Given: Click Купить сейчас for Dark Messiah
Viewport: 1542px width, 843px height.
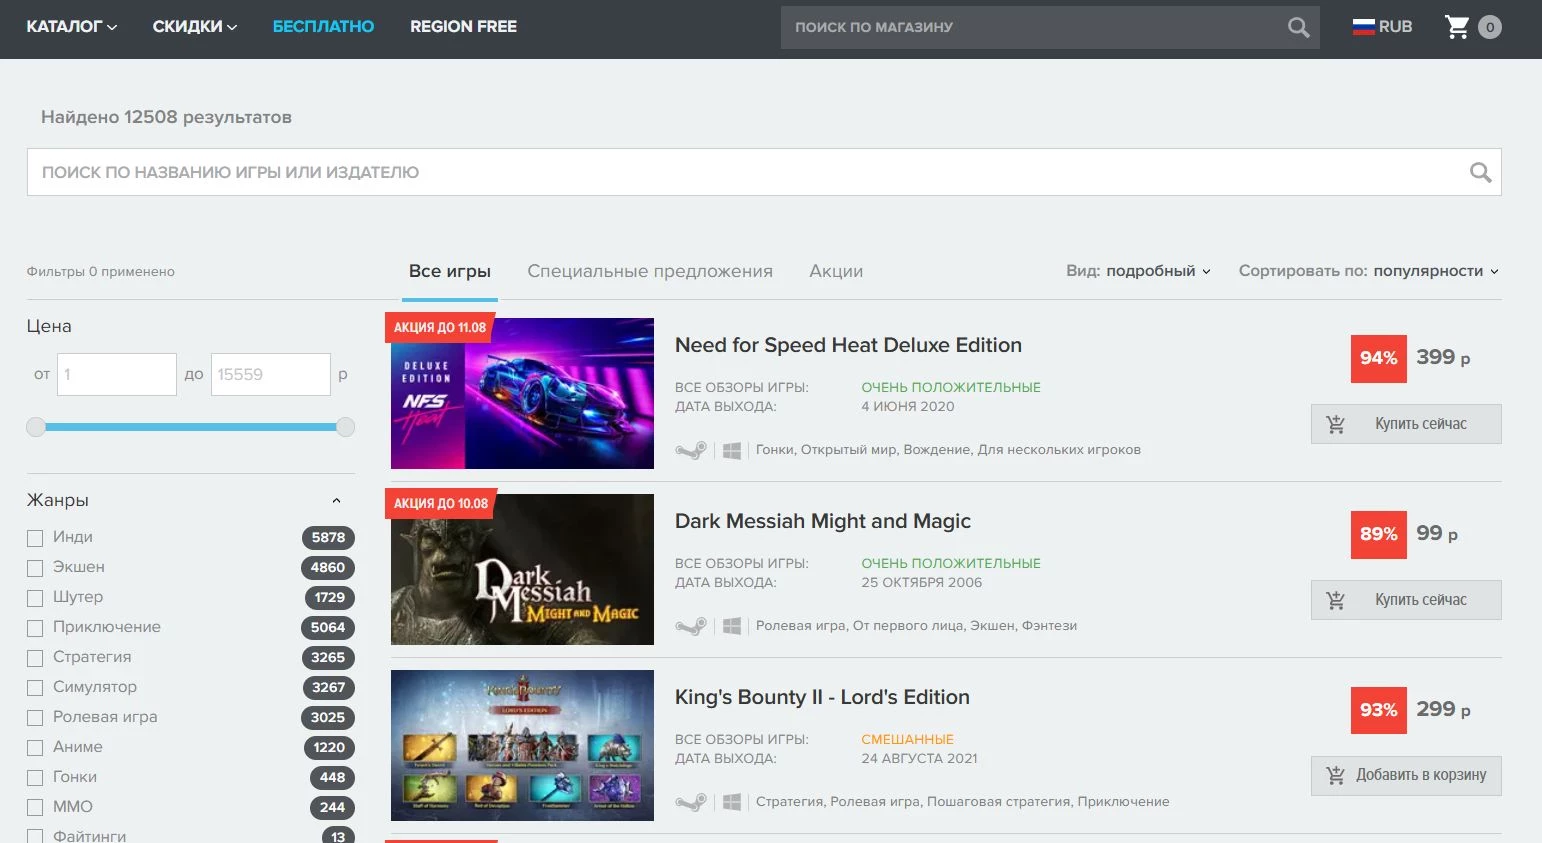Looking at the screenshot, I should point(1405,599).
